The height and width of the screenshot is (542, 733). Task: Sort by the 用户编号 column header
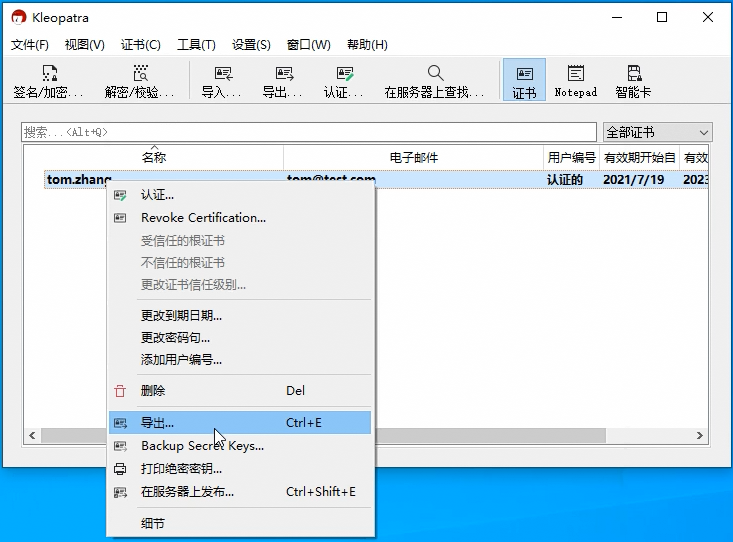572,158
